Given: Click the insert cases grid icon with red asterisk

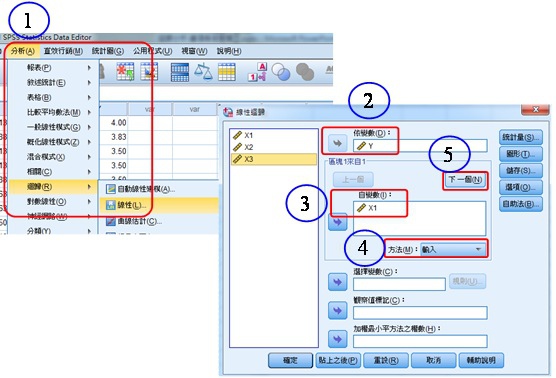Looking at the screenshot, I should coord(125,71).
